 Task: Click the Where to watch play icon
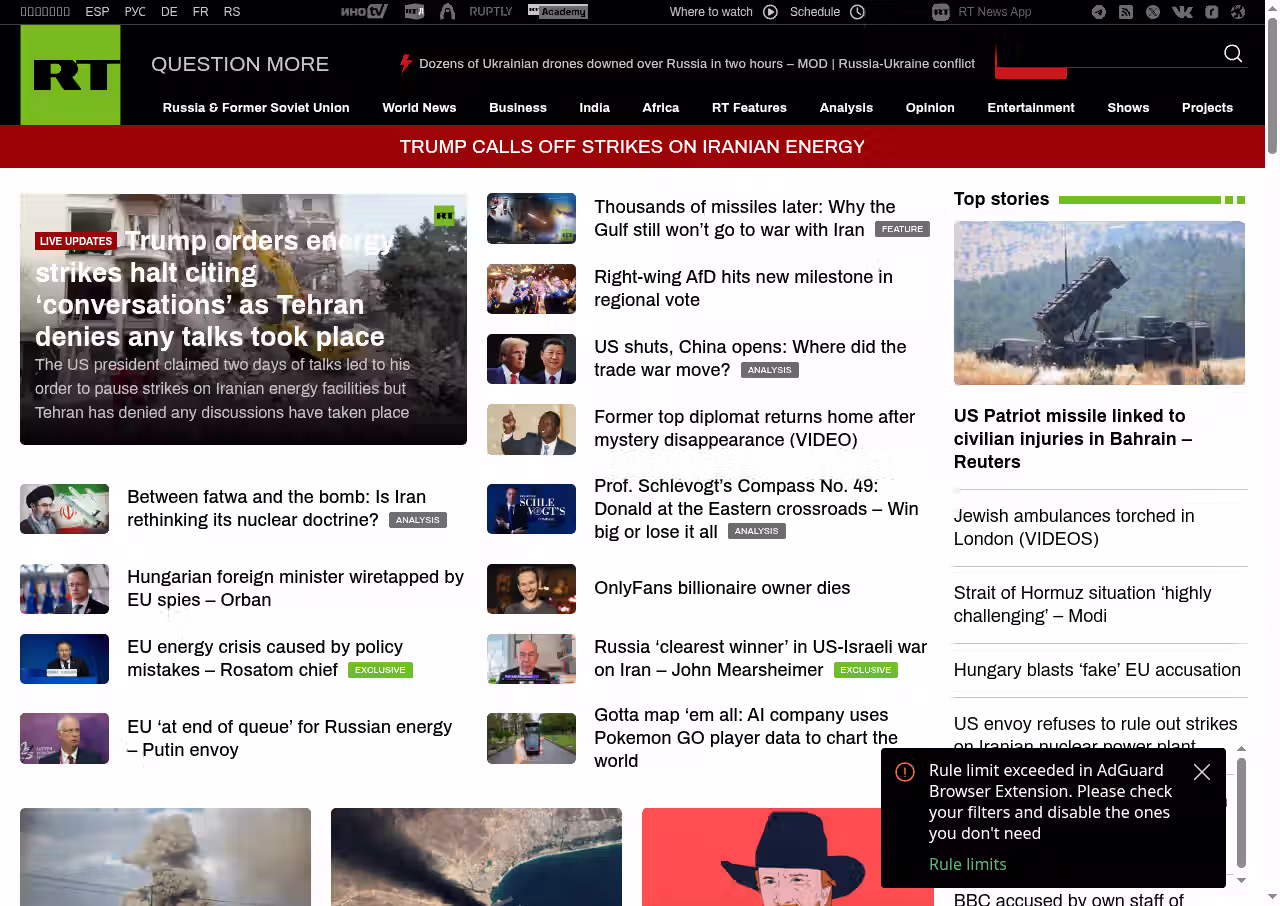tap(770, 12)
